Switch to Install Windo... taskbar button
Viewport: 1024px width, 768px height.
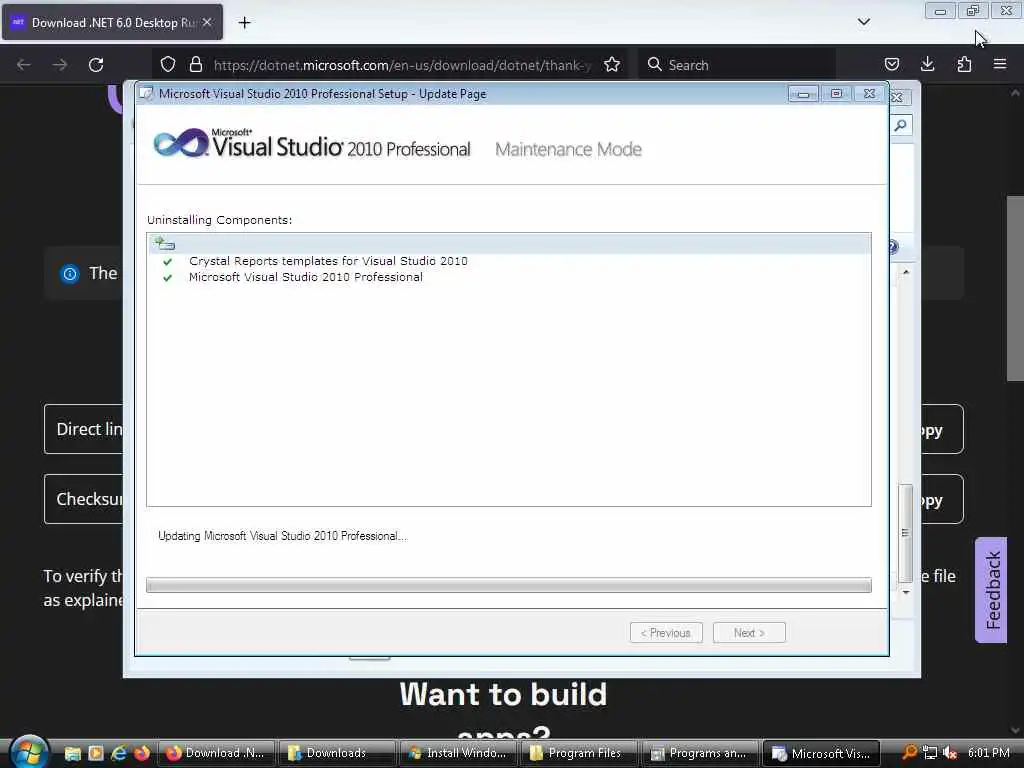tap(459, 753)
